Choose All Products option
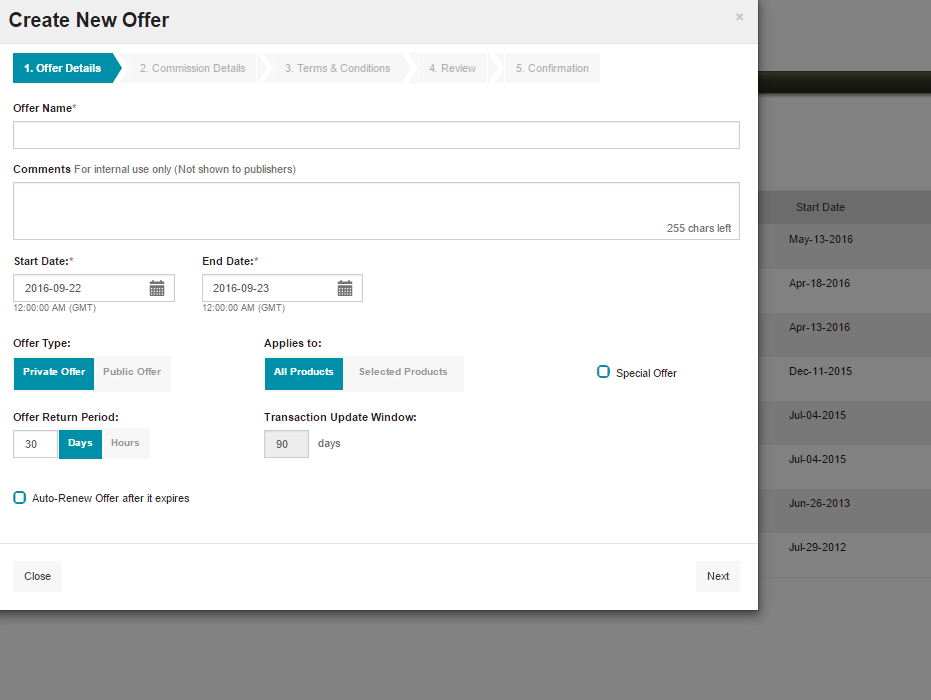 pos(303,372)
